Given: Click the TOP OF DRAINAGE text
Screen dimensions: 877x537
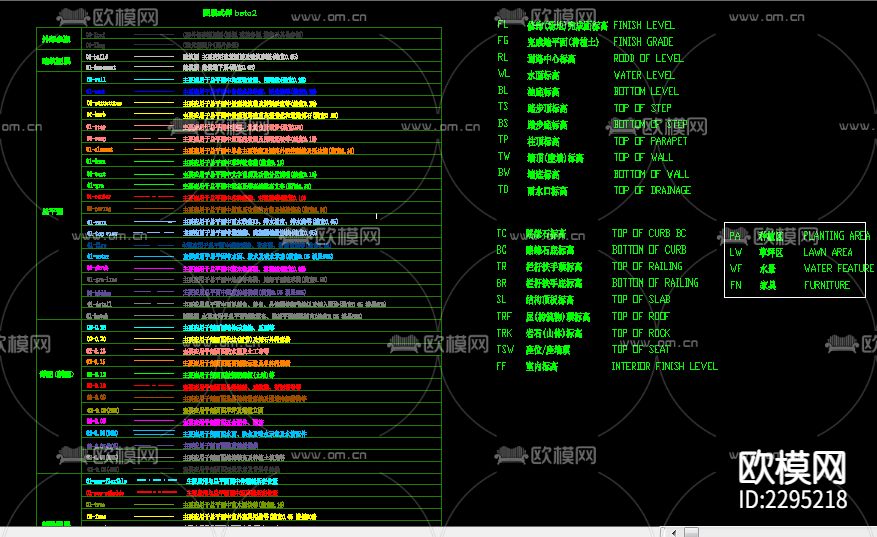Looking at the screenshot, I should 652,190.
